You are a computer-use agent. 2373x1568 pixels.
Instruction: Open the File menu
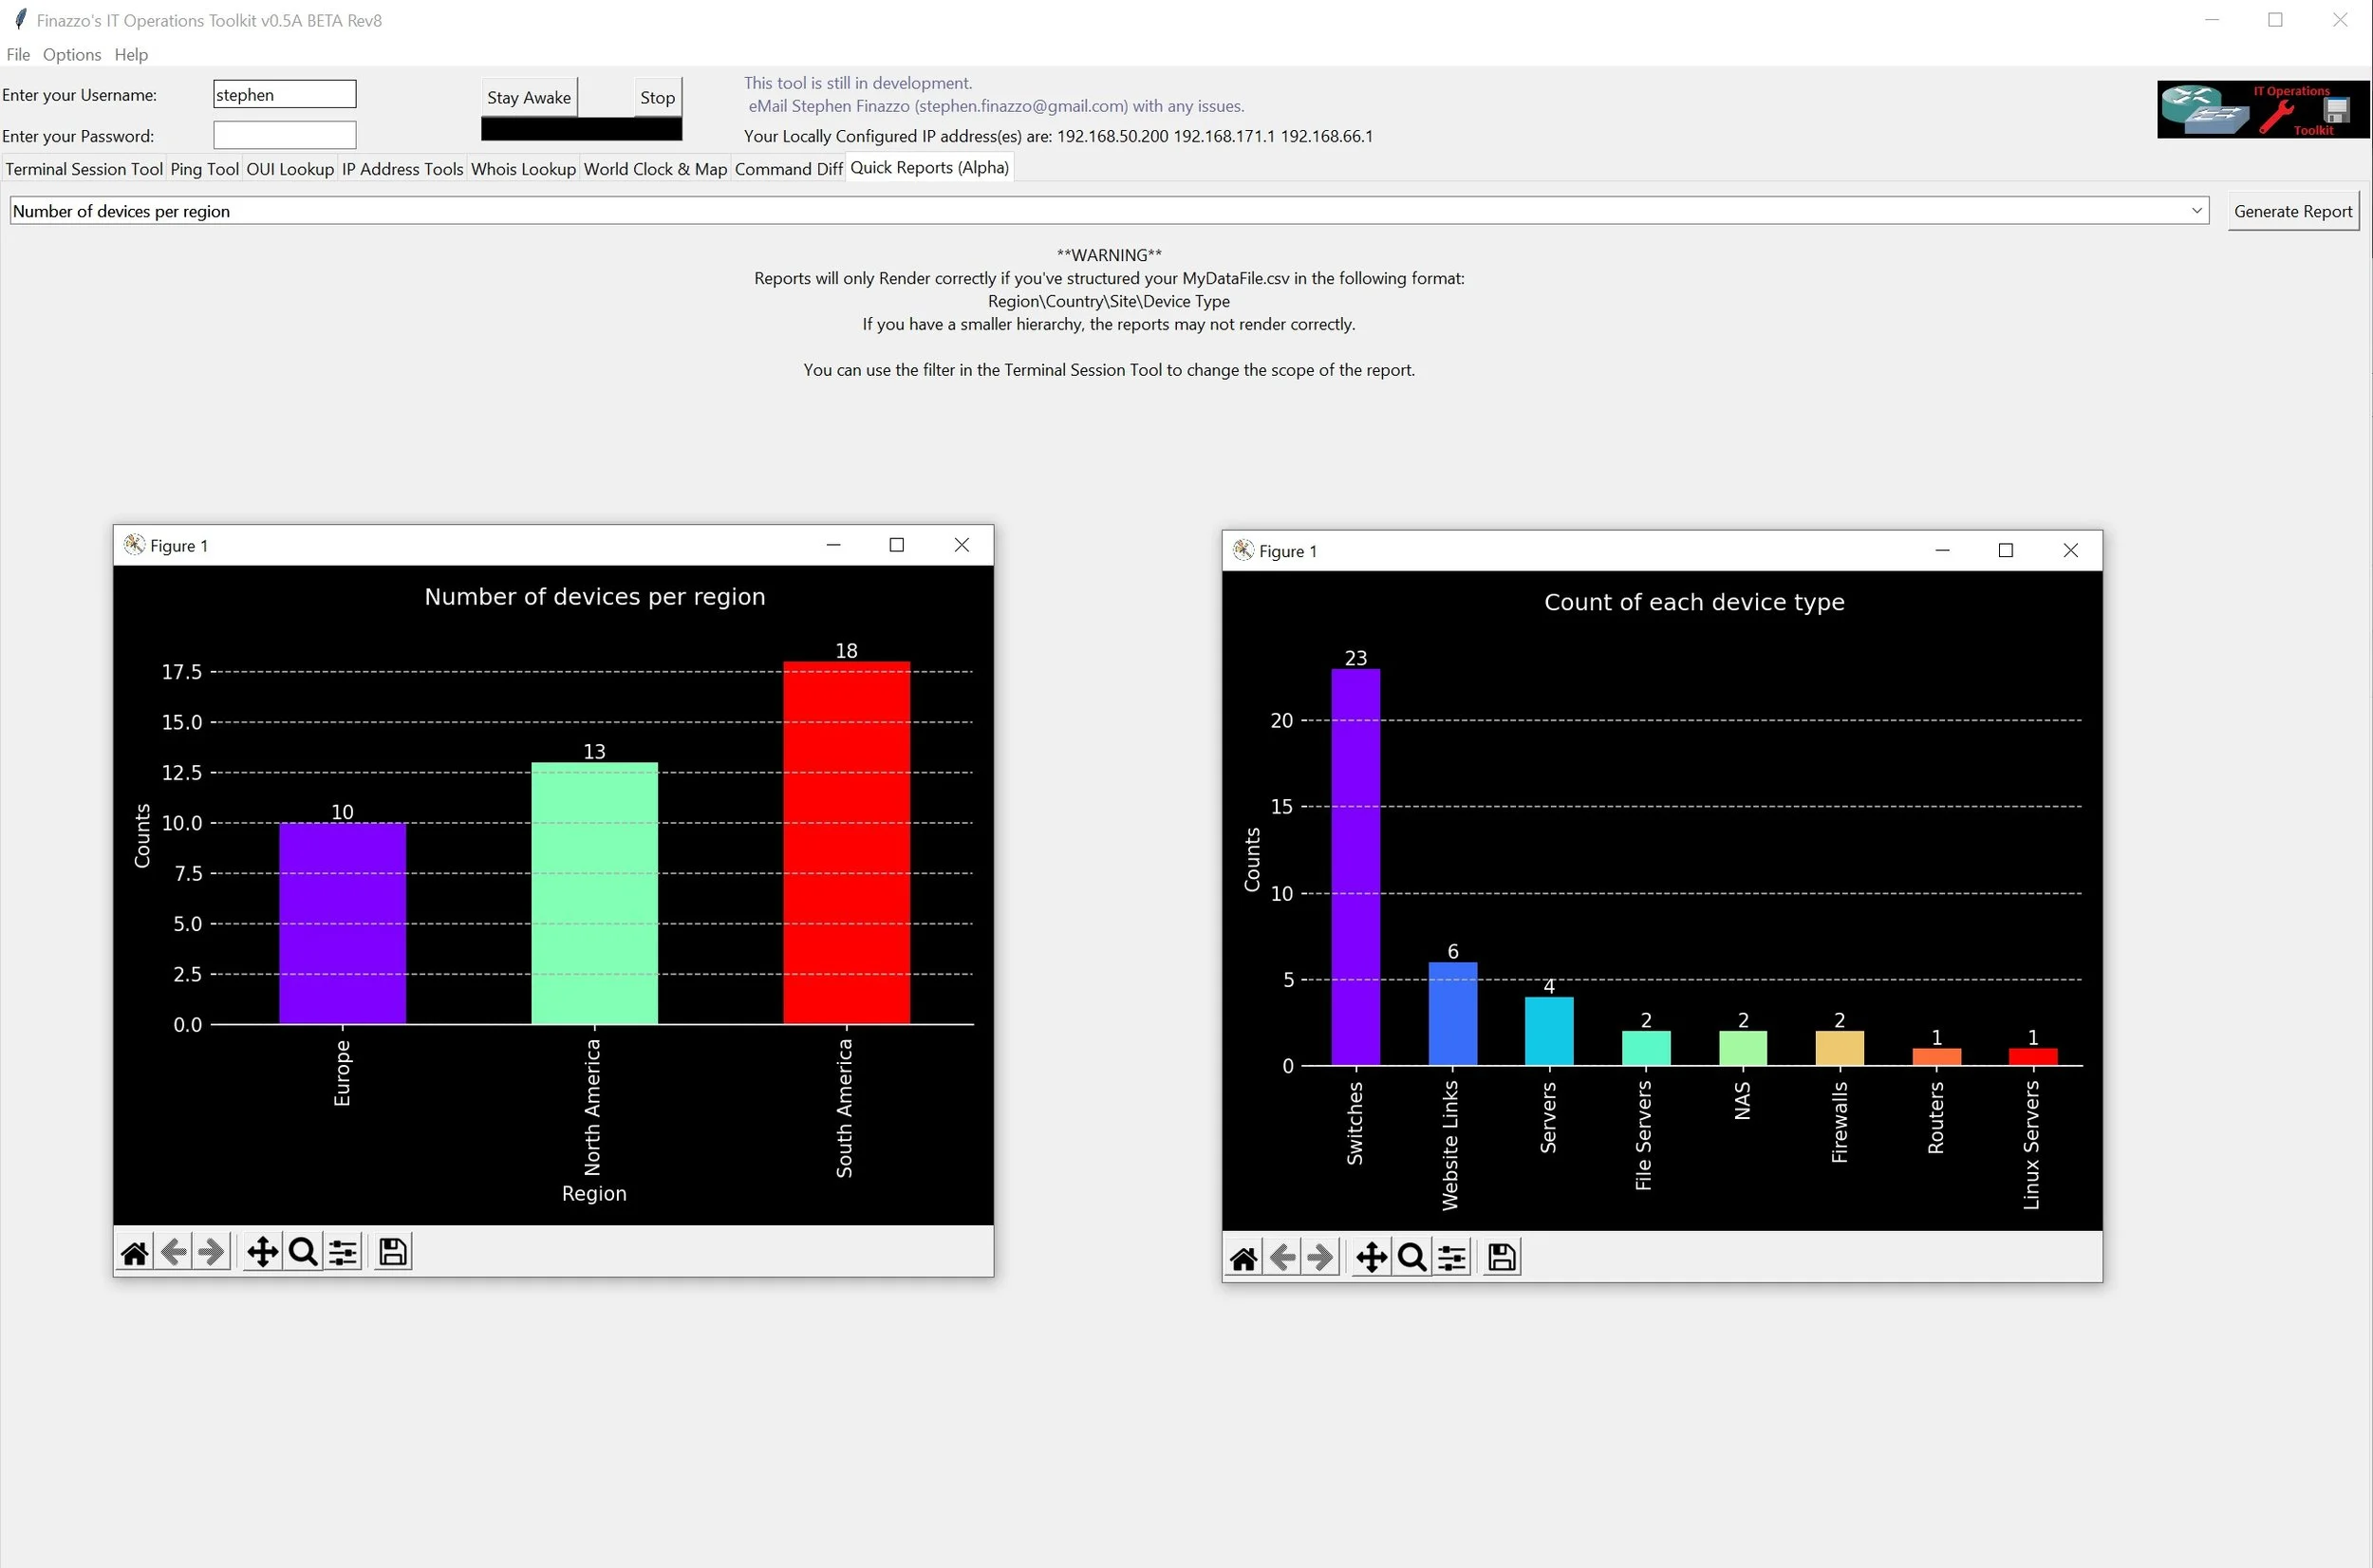(x=18, y=55)
